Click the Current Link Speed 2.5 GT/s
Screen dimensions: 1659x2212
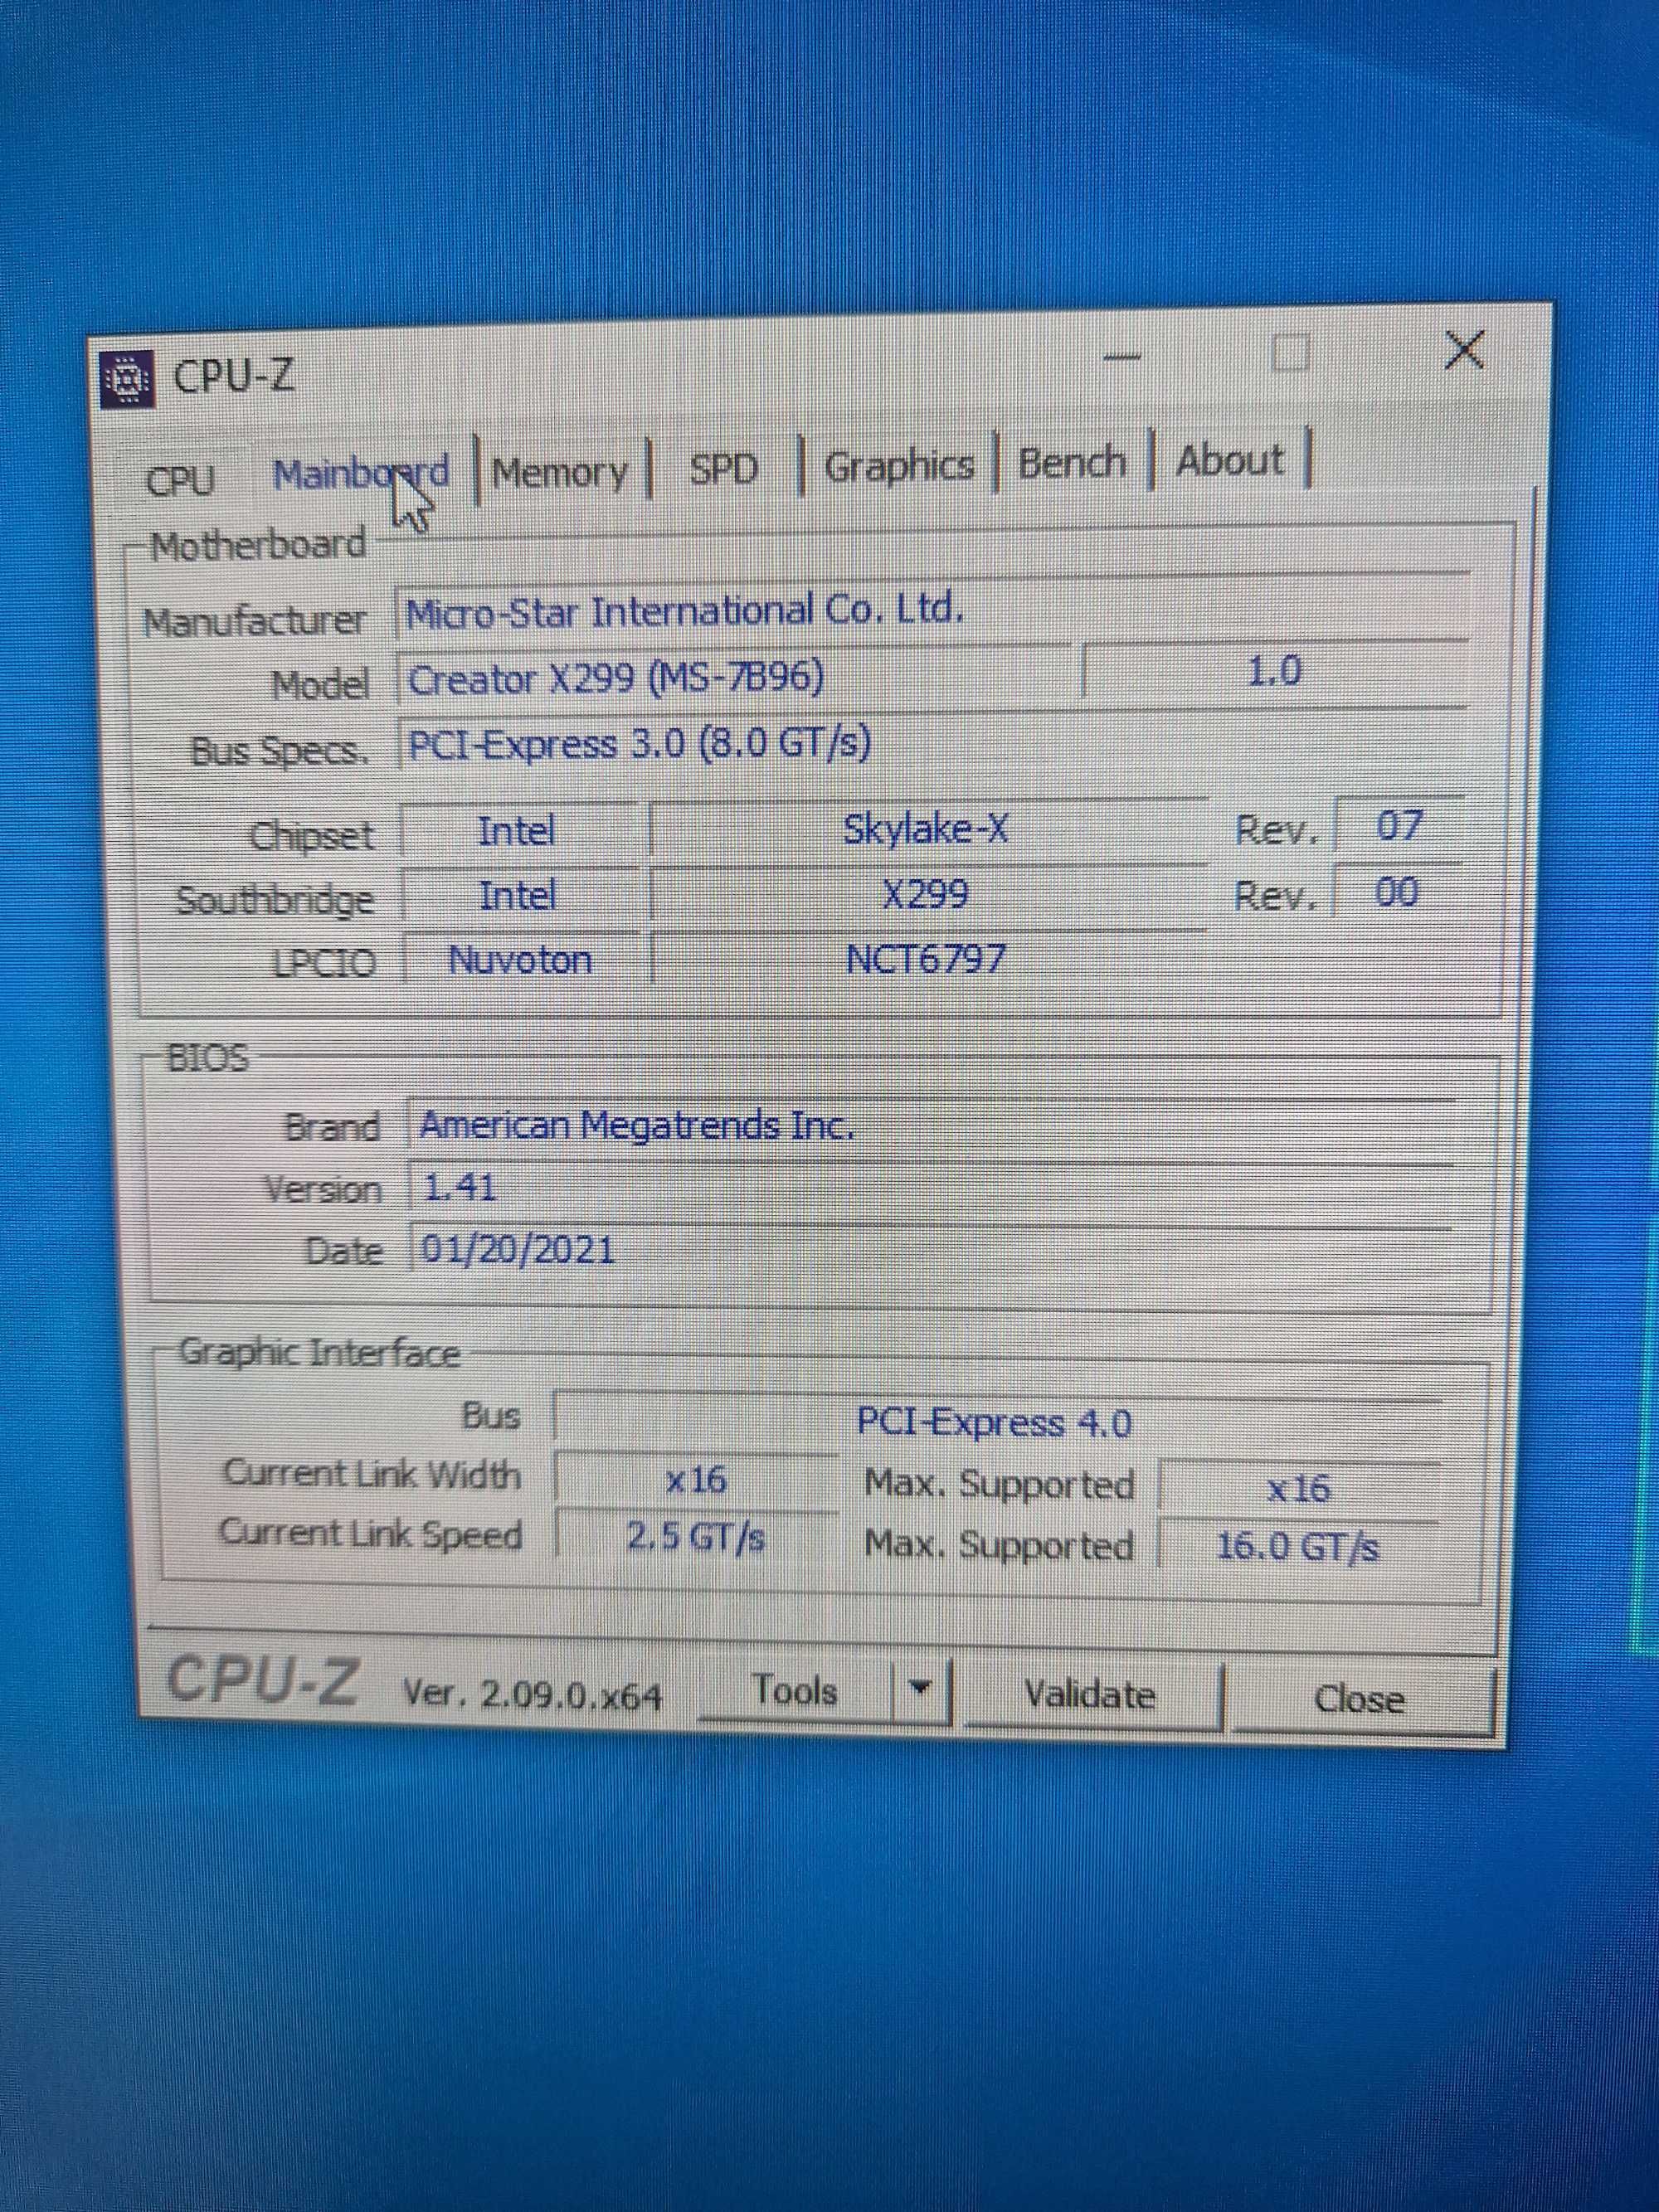pyautogui.click(x=696, y=1537)
